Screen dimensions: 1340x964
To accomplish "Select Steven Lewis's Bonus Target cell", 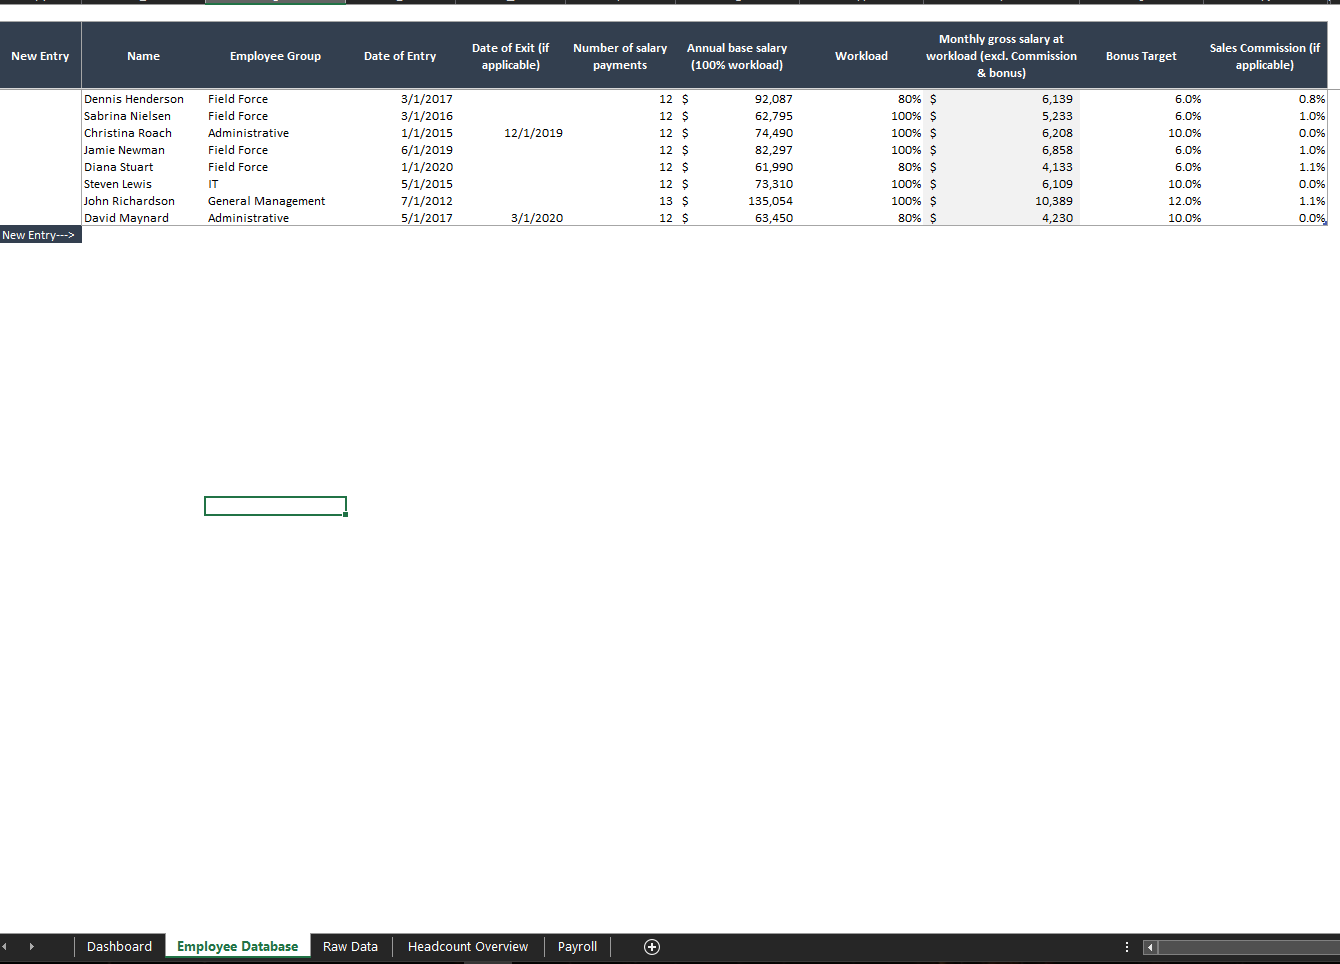I will (1141, 183).
